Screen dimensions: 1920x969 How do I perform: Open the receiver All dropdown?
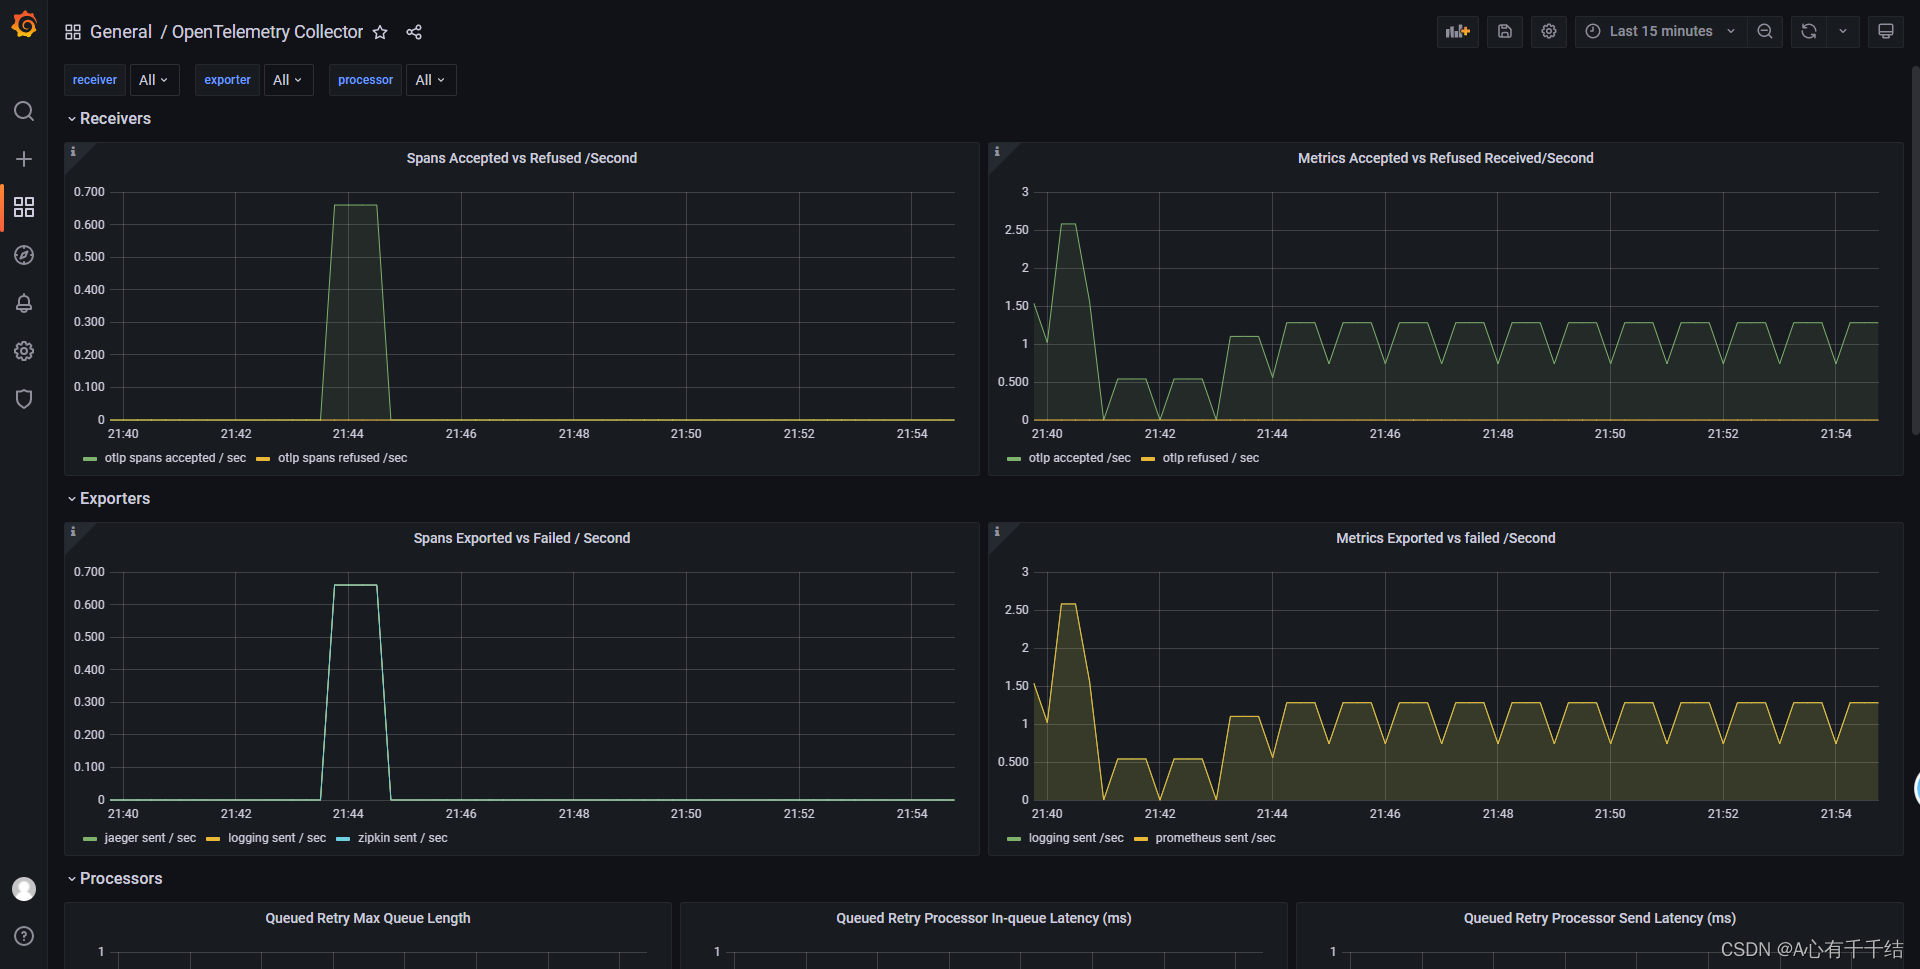pos(155,80)
